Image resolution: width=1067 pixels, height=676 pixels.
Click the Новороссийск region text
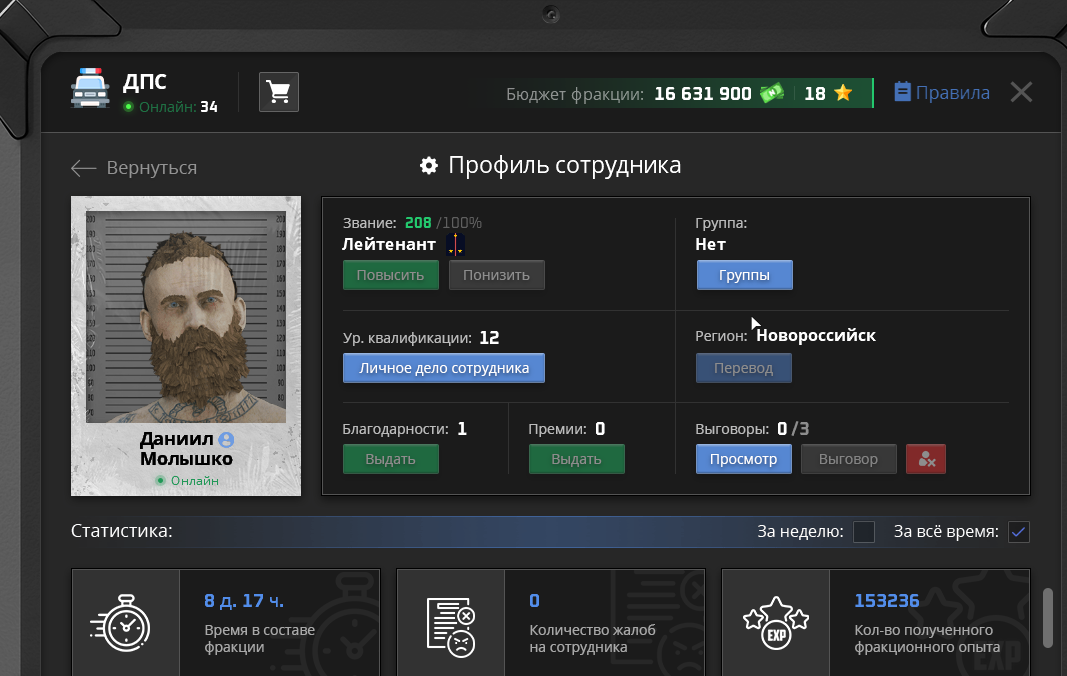point(816,336)
